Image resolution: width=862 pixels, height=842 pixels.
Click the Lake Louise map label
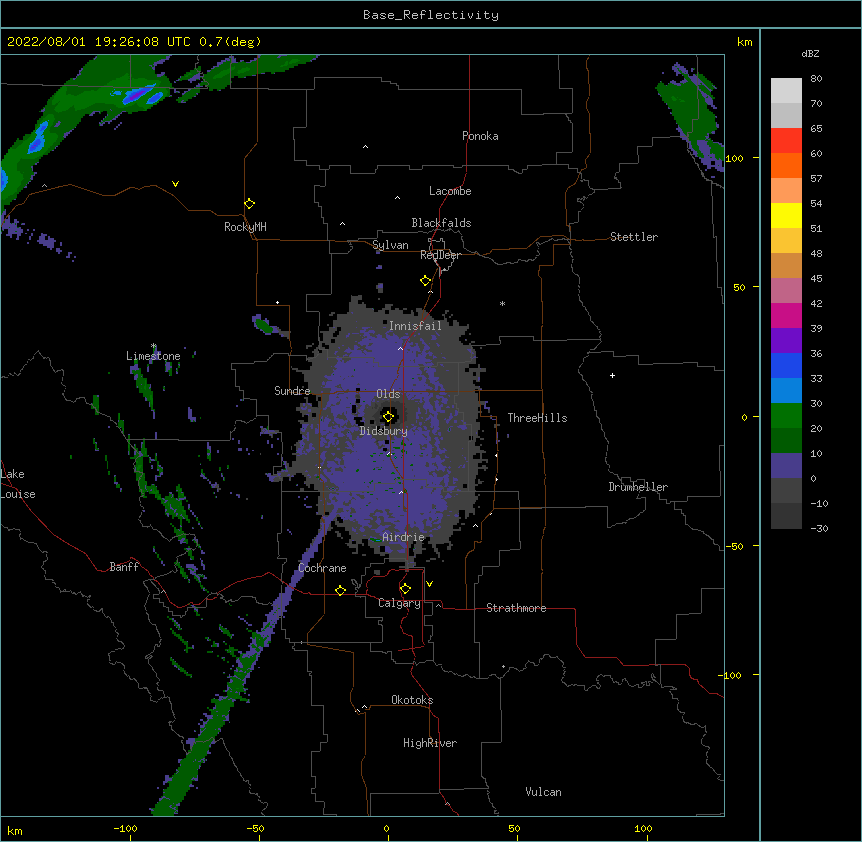pyautogui.click(x=18, y=484)
